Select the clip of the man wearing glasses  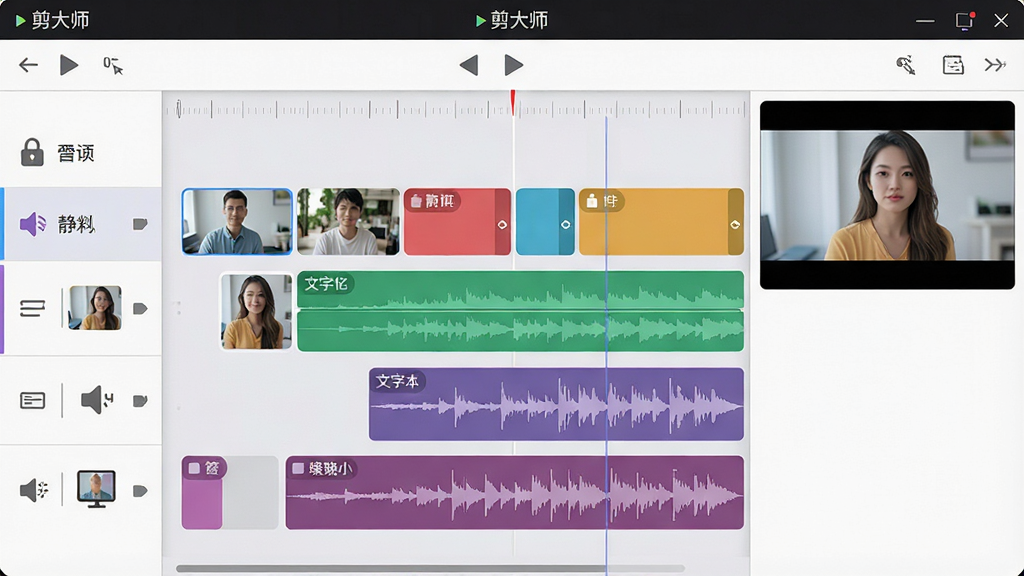237,221
